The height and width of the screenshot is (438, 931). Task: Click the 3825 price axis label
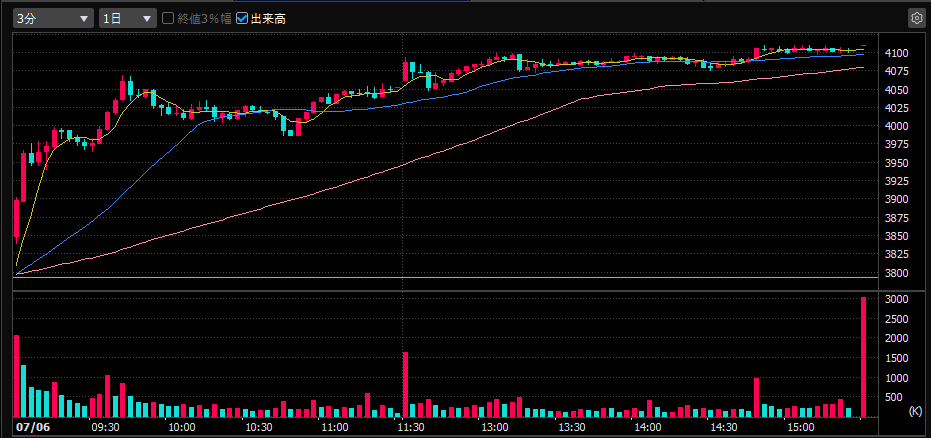(896, 255)
